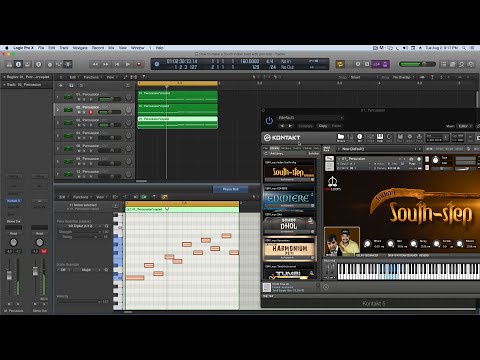This screenshot has height=360, width=480.
Task: Select the South-Step library in the Kontakt browser
Action: pyautogui.click(x=289, y=171)
